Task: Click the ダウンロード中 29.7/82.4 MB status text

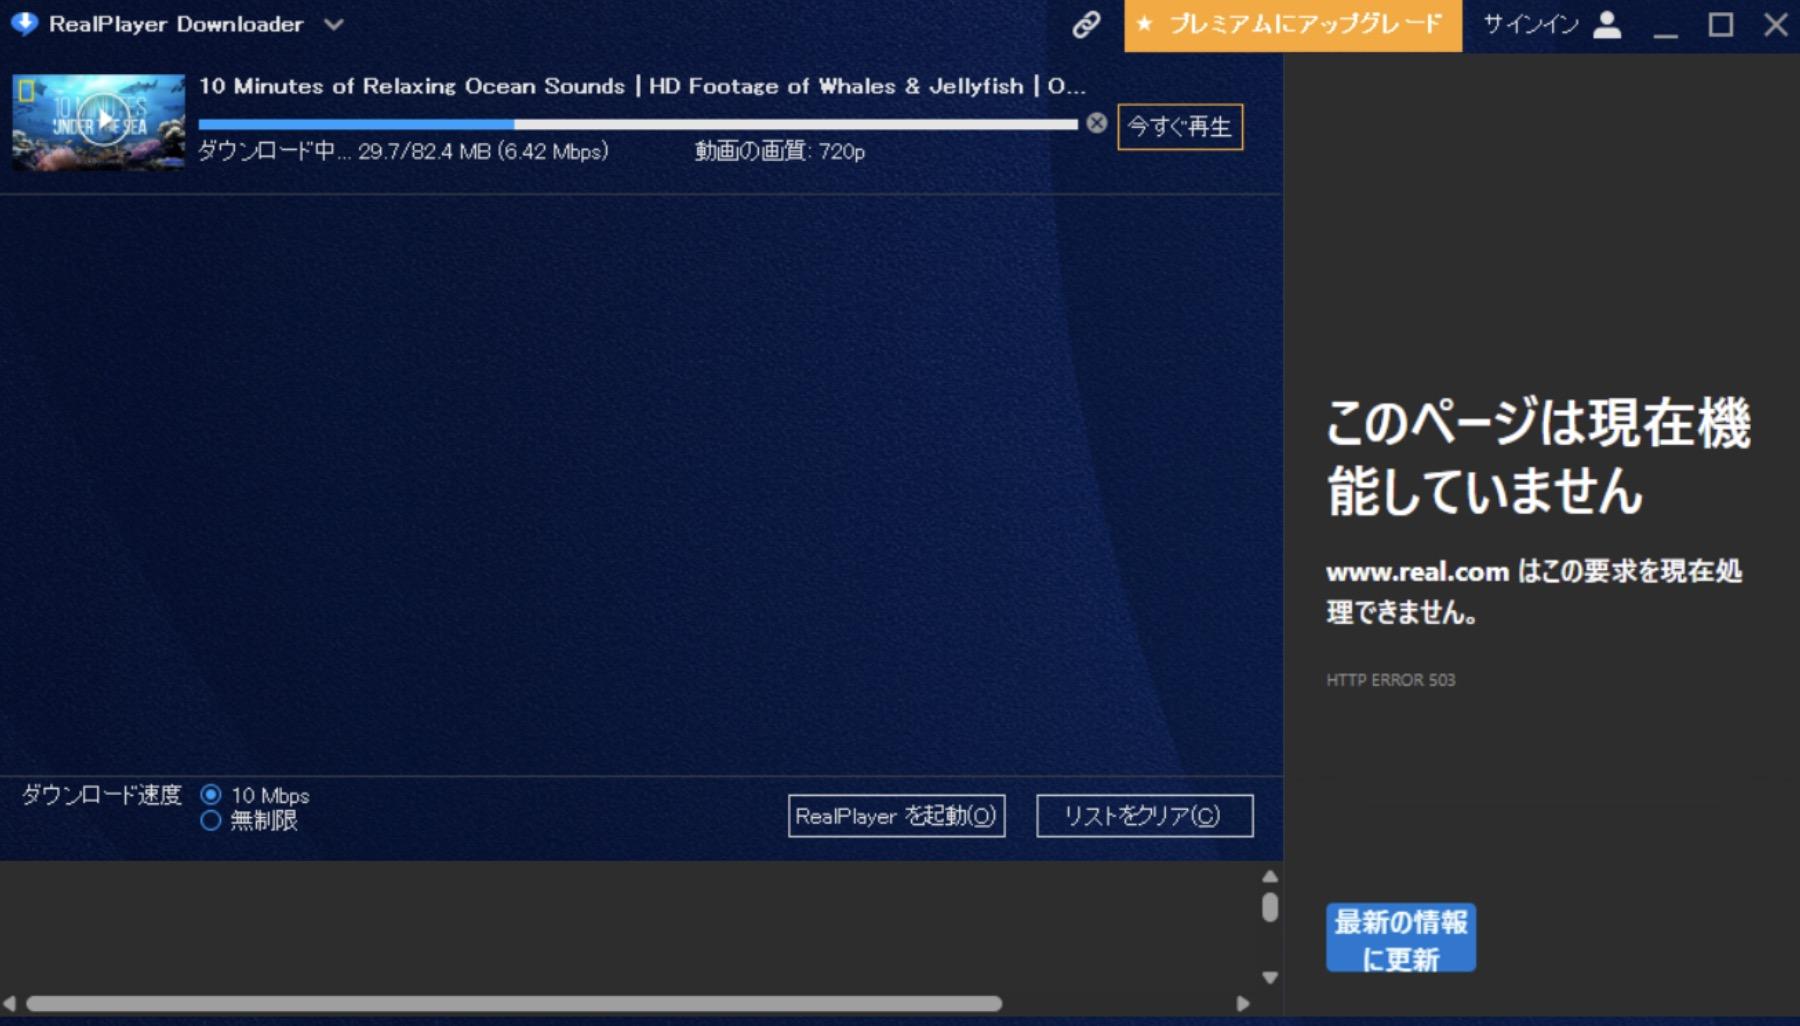Action: coord(403,151)
